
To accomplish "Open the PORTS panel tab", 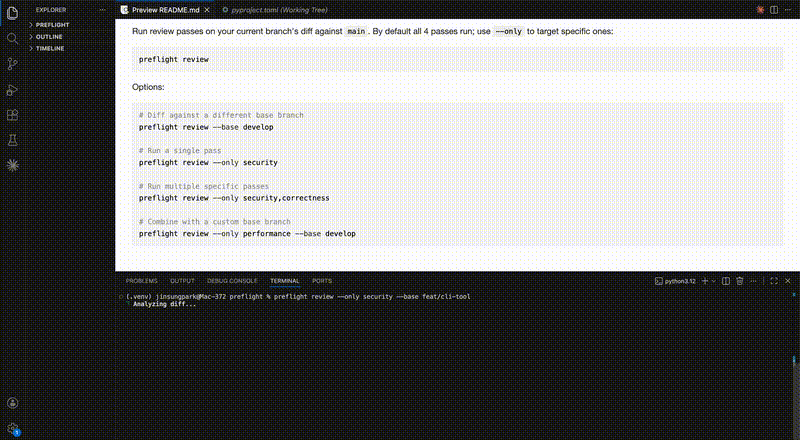I will pyautogui.click(x=322, y=281).
